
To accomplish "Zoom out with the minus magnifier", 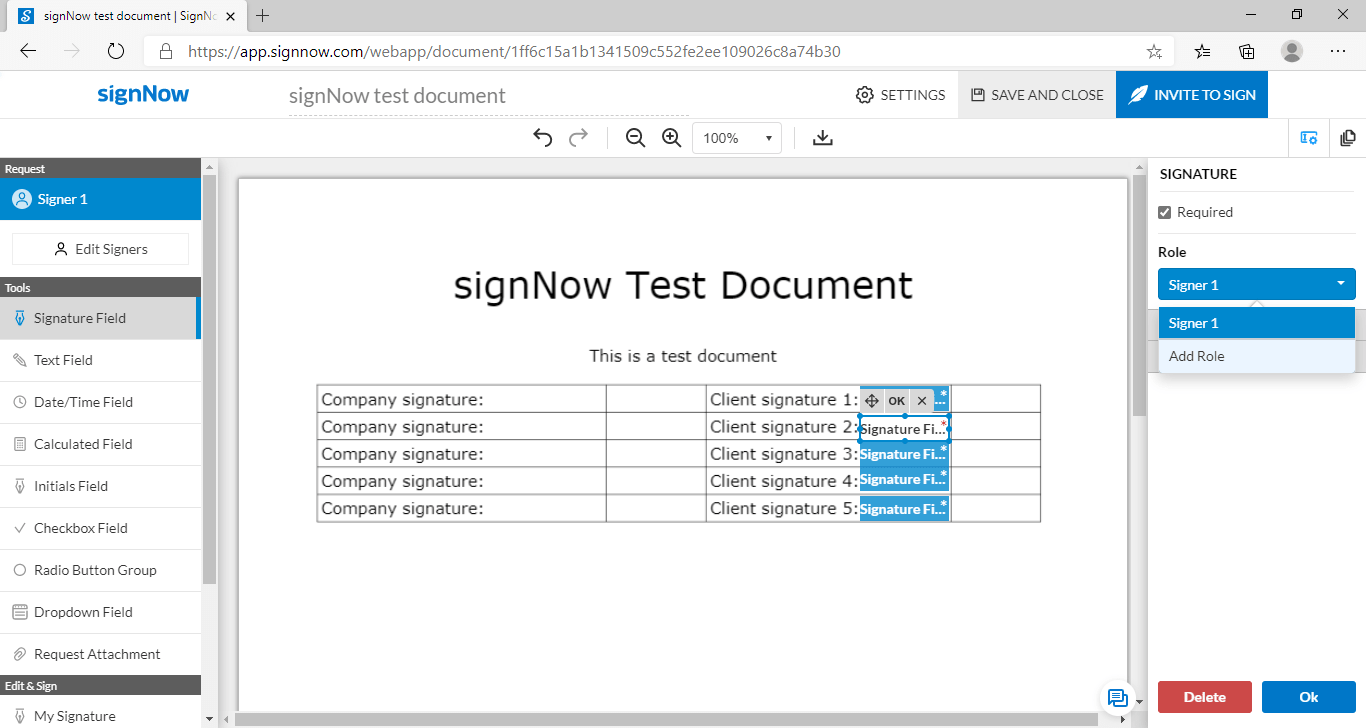I will (635, 138).
